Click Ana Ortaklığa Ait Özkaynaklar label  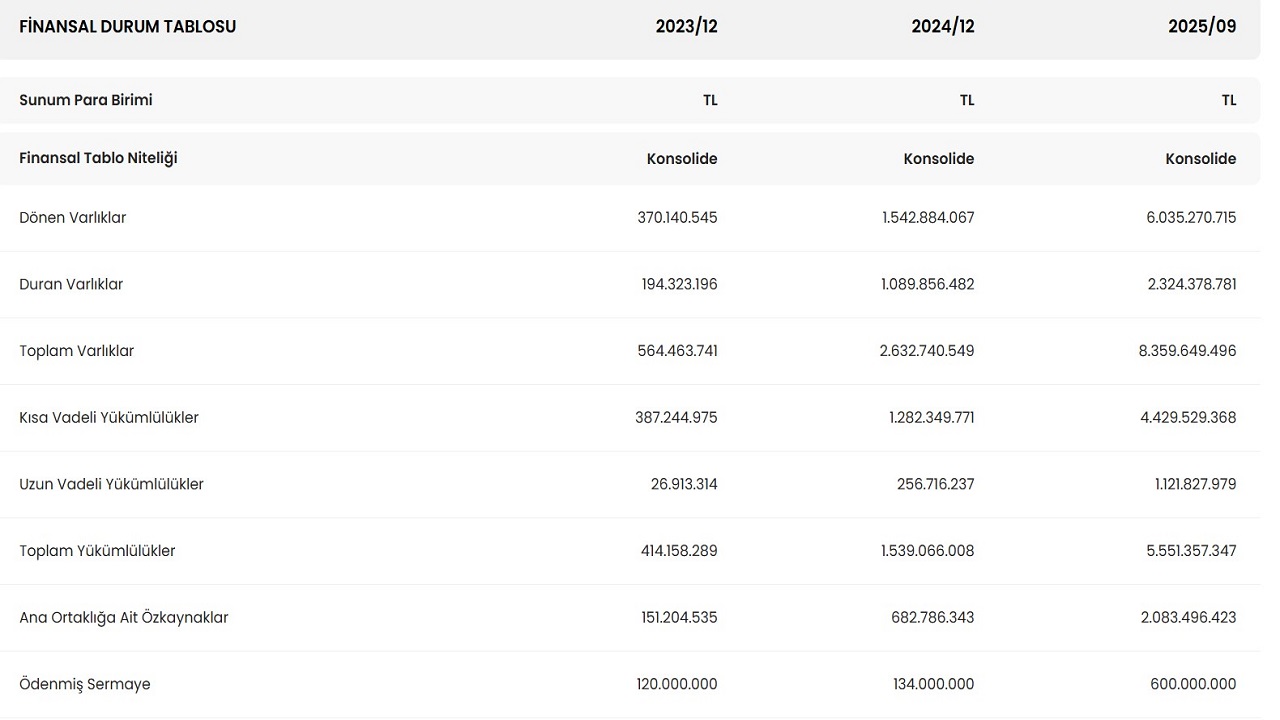click(124, 618)
